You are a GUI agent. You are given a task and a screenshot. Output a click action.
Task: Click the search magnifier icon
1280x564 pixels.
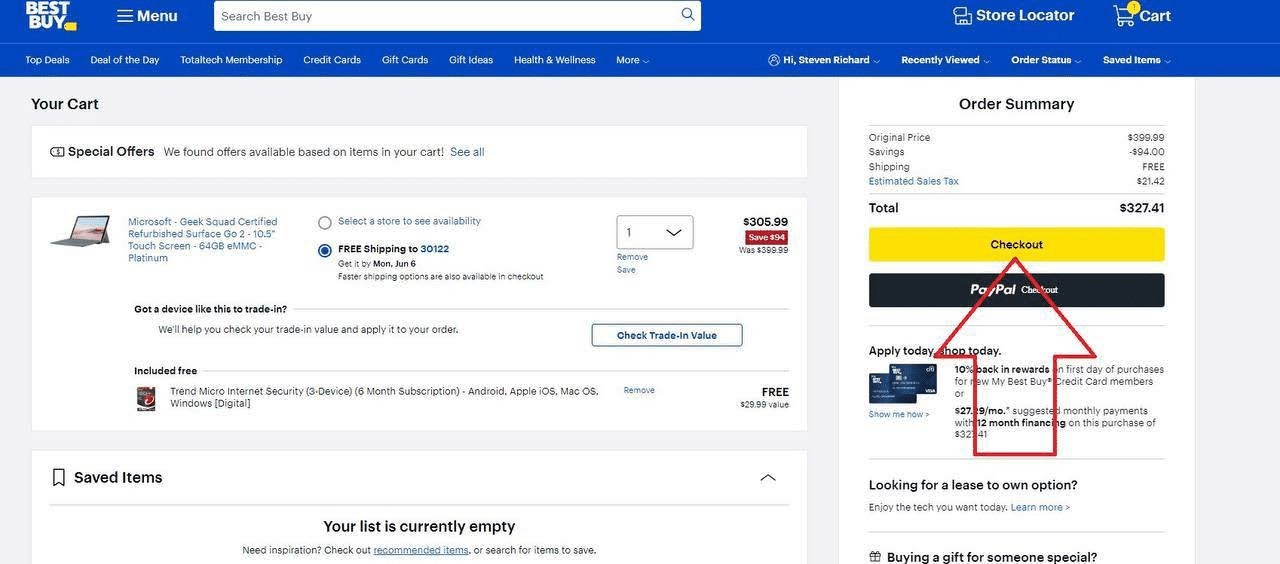688,15
